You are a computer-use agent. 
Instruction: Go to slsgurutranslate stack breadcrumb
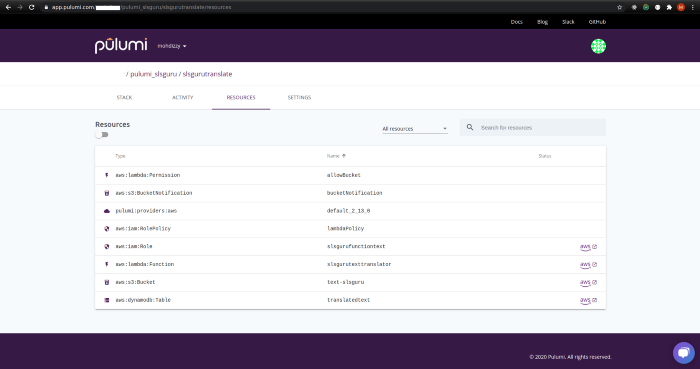pyautogui.click(x=207, y=74)
